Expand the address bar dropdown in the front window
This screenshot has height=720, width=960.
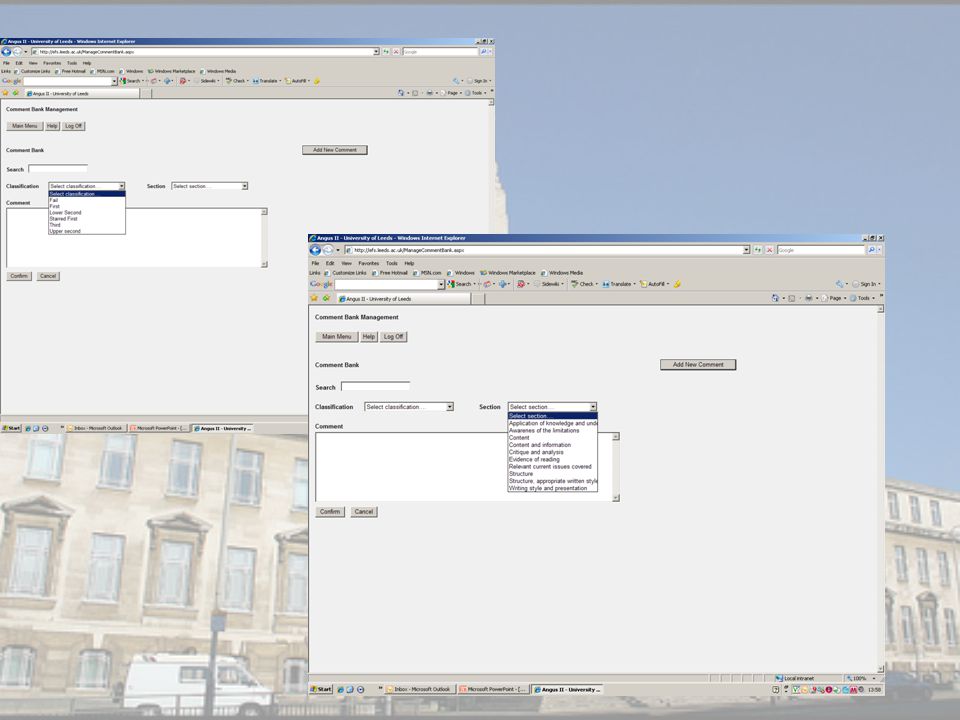tap(746, 250)
